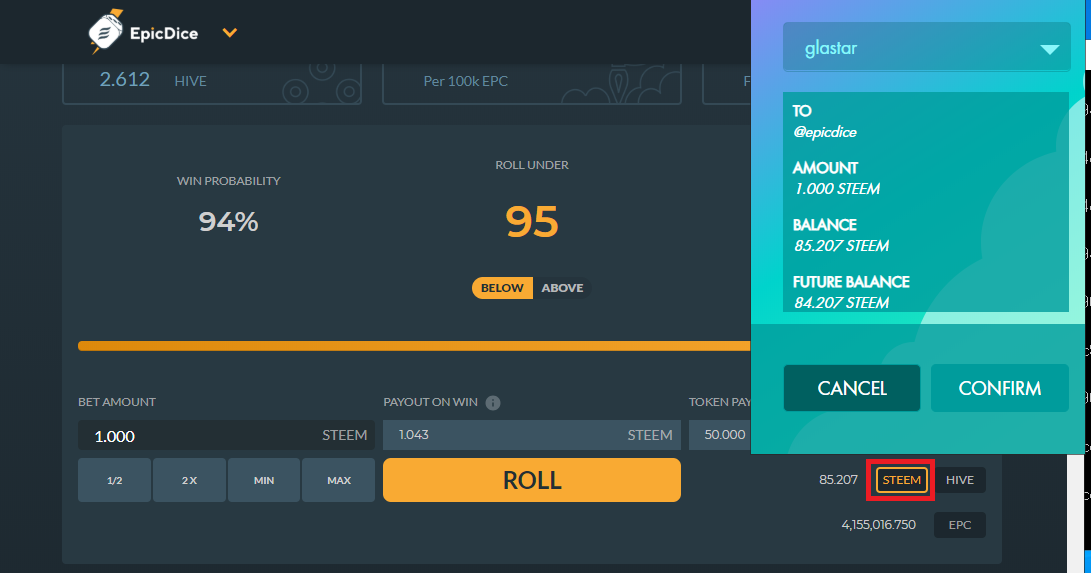
Task: Set the bet to MIN
Action: pyautogui.click(x=264, y=480)
